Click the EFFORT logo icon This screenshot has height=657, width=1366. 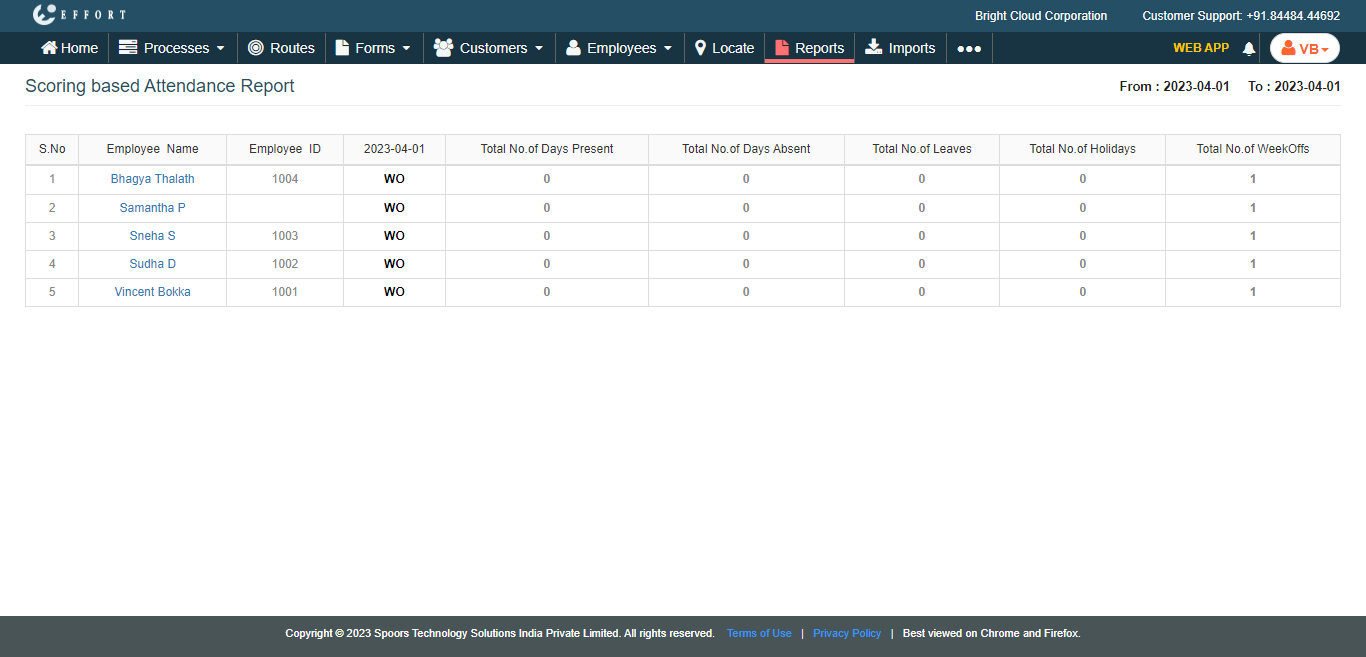[44, 15]
